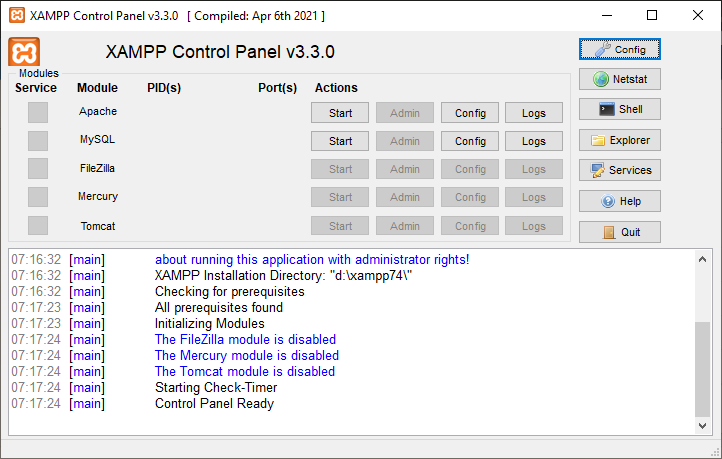The width and height of the screenshot is (722, 459).
Task: Click the log scrollbar up arrow
Action: click(x=702, y=259)
